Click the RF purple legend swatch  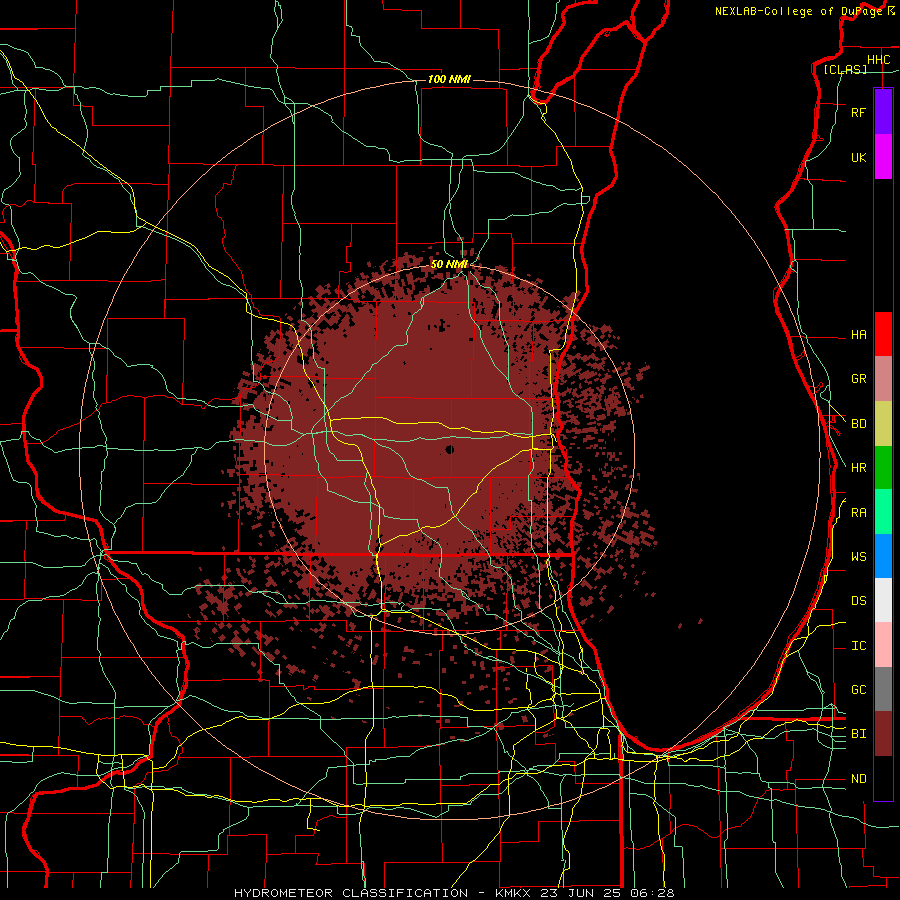click(x=883, y=112)
